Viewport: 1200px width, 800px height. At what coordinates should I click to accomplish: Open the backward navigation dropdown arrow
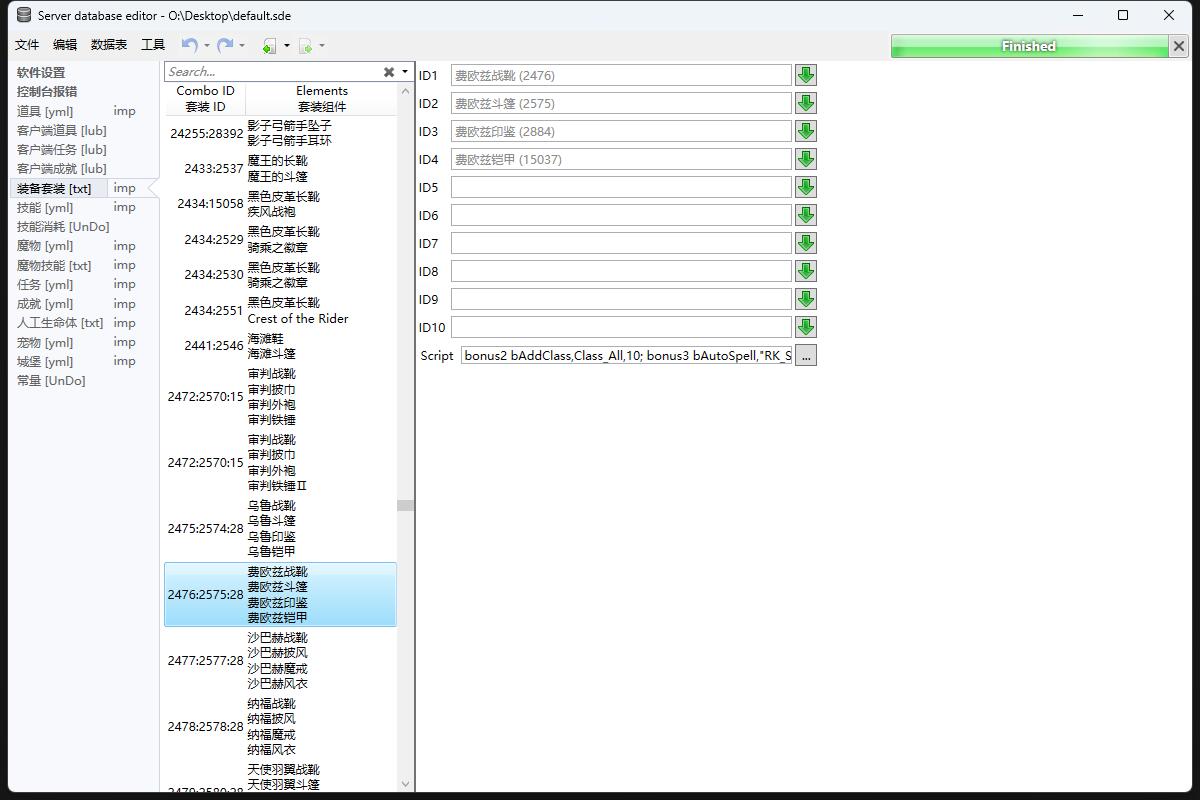point(287,46)
